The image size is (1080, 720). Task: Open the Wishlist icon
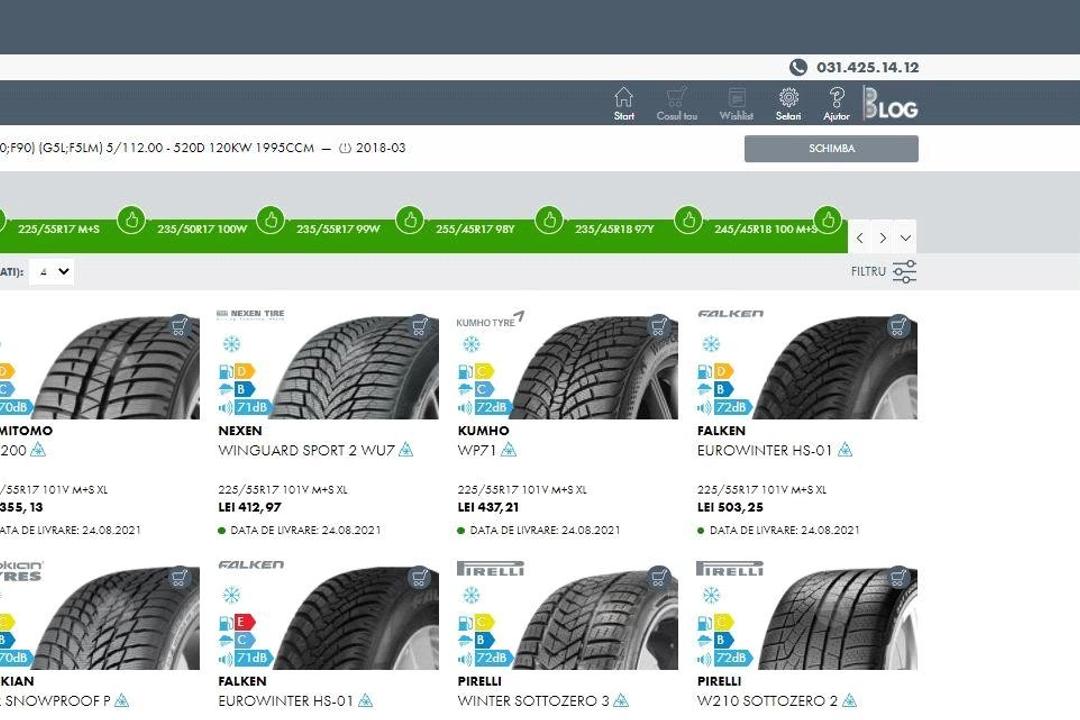tap(736, 103)
